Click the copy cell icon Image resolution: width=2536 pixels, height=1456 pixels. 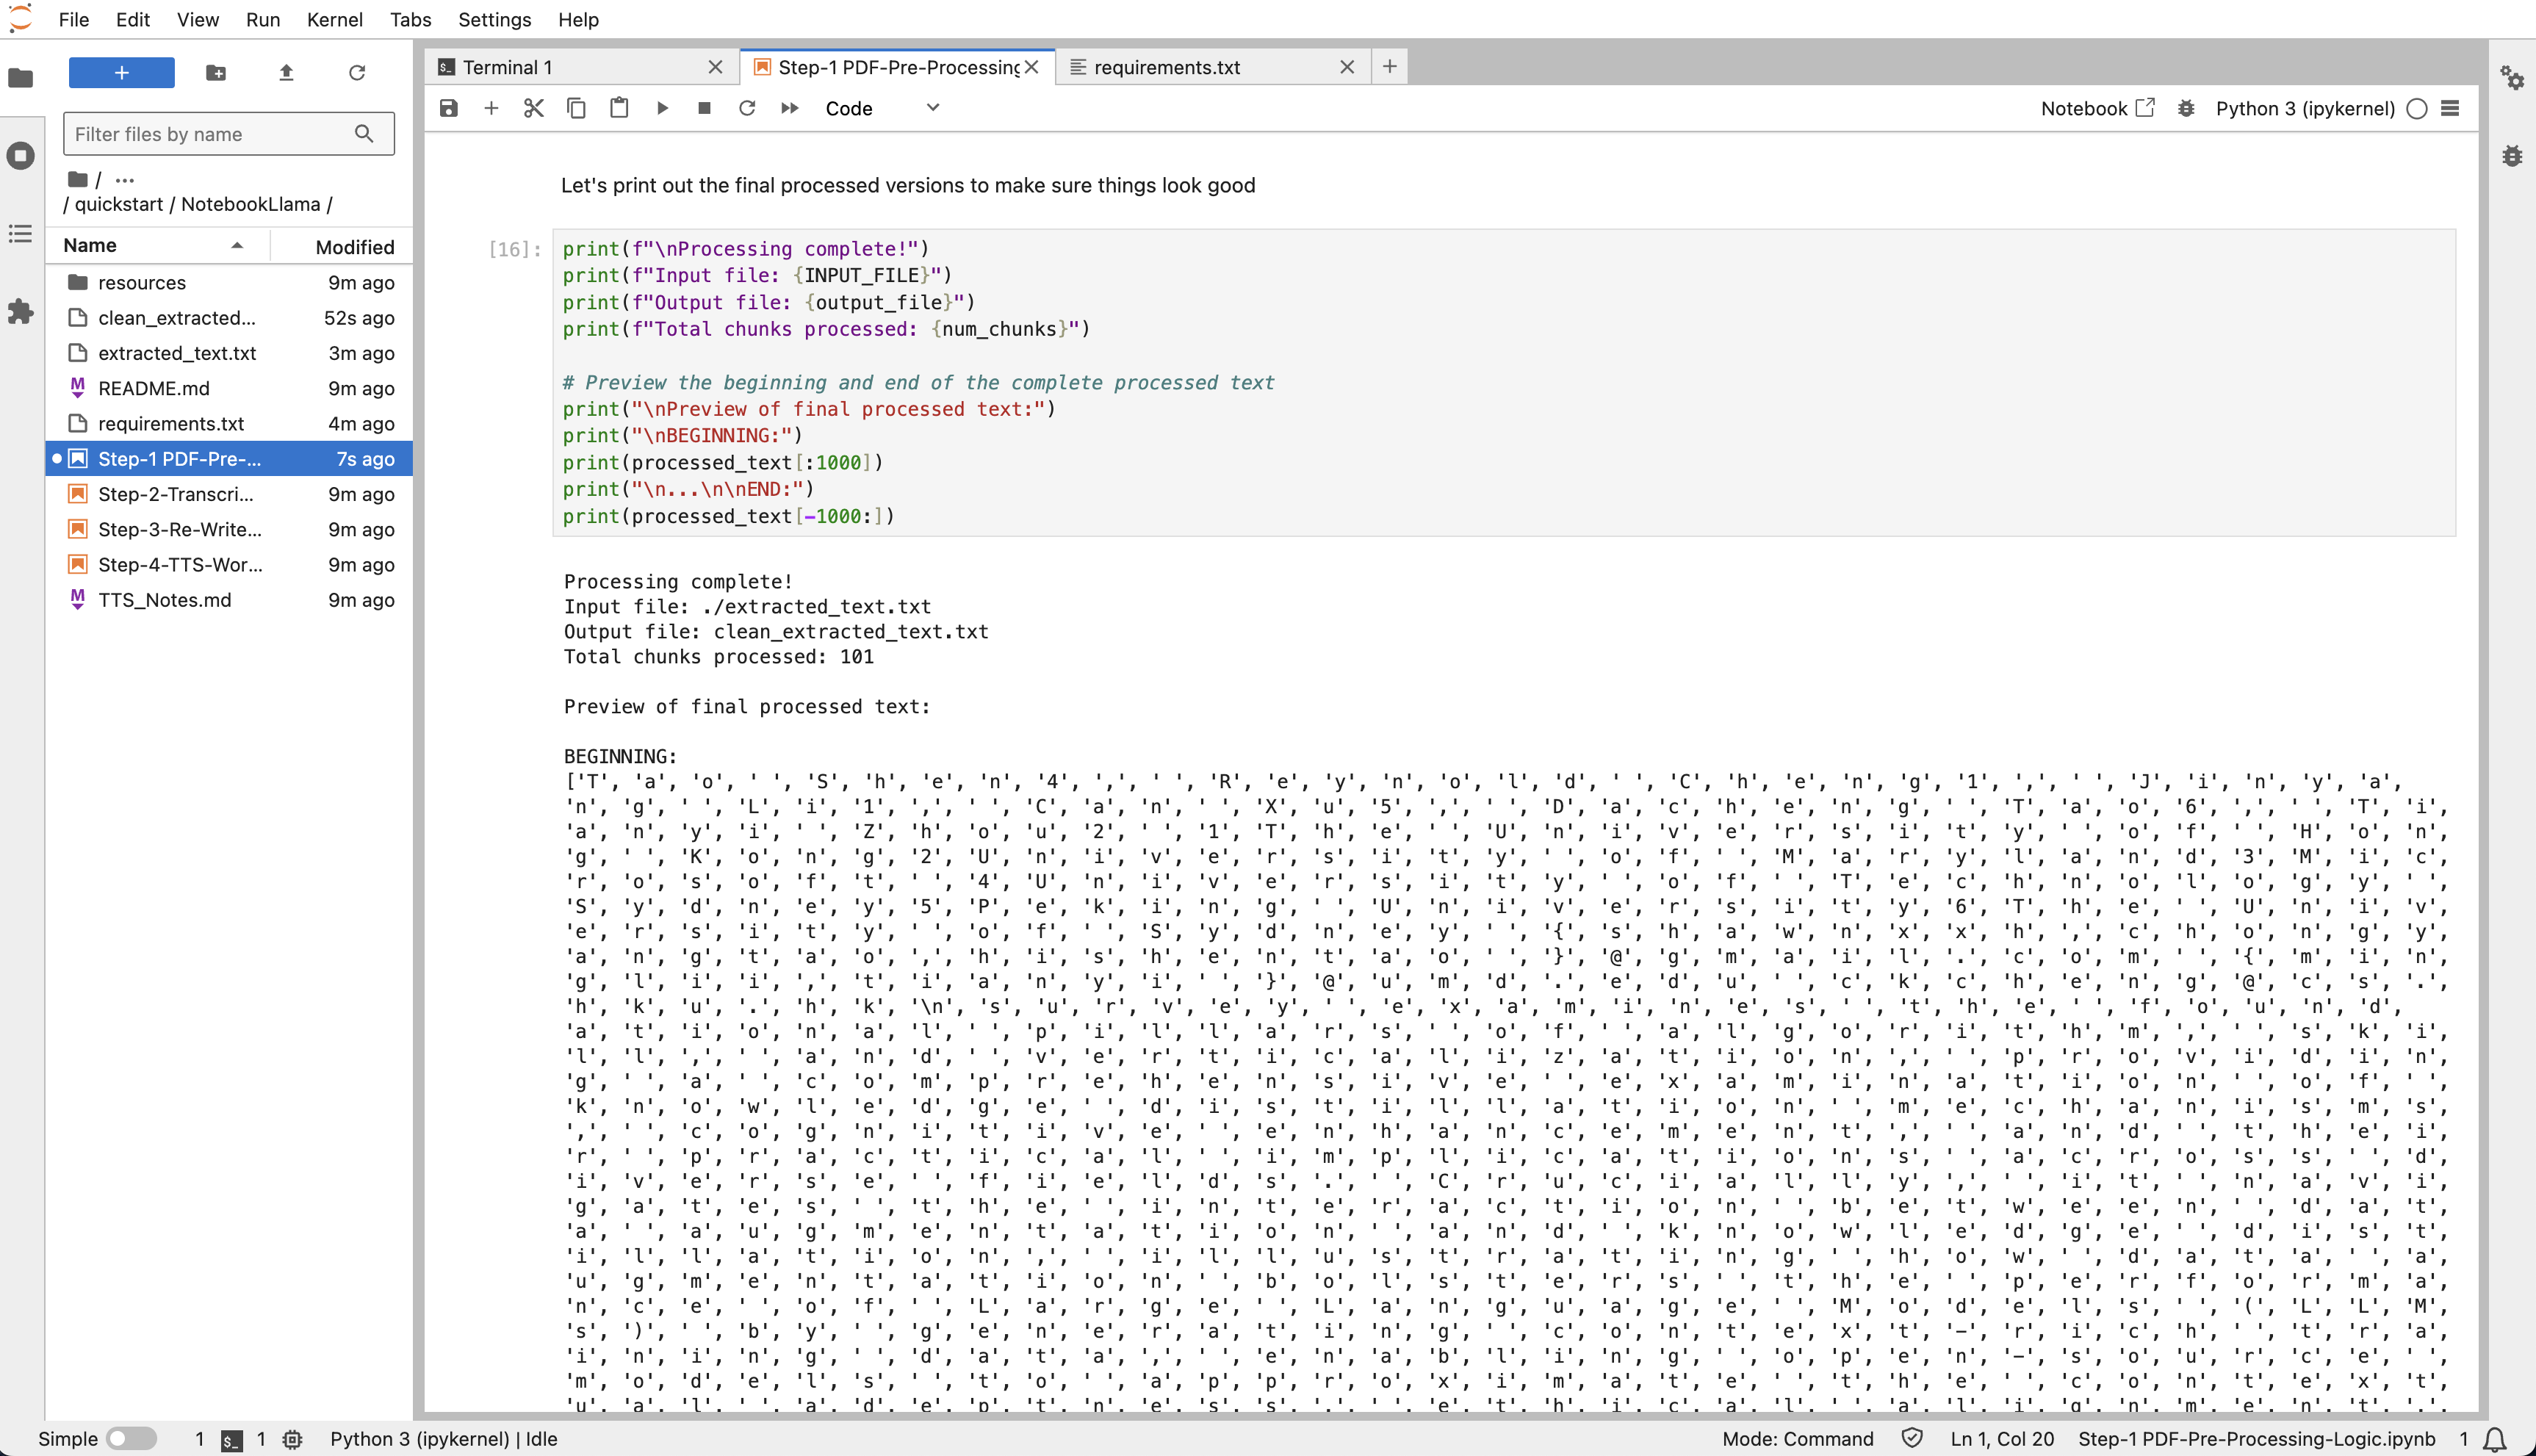(577, 108)
